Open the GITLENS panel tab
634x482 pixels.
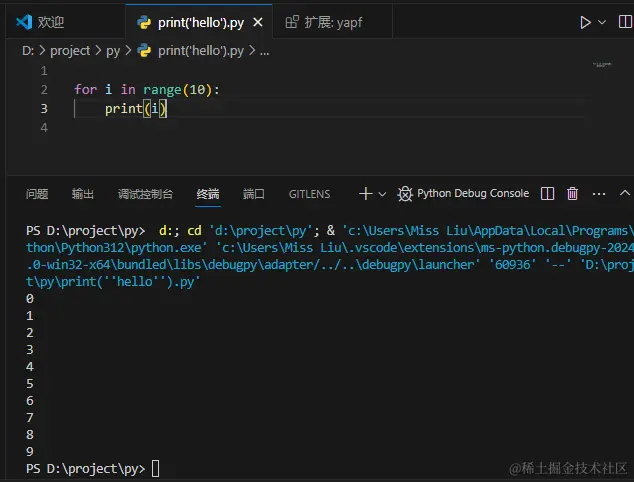coord(309,194)
